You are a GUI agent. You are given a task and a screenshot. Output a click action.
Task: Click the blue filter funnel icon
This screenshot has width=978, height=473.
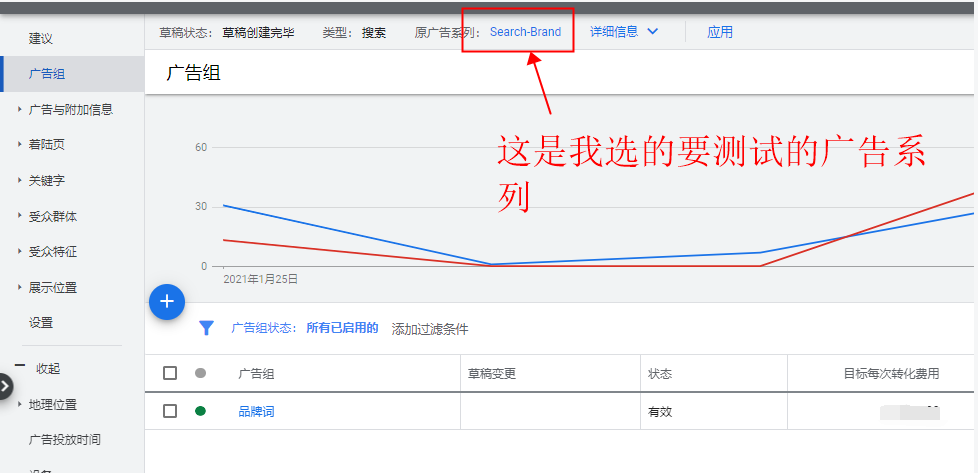(x=207, y=328)
